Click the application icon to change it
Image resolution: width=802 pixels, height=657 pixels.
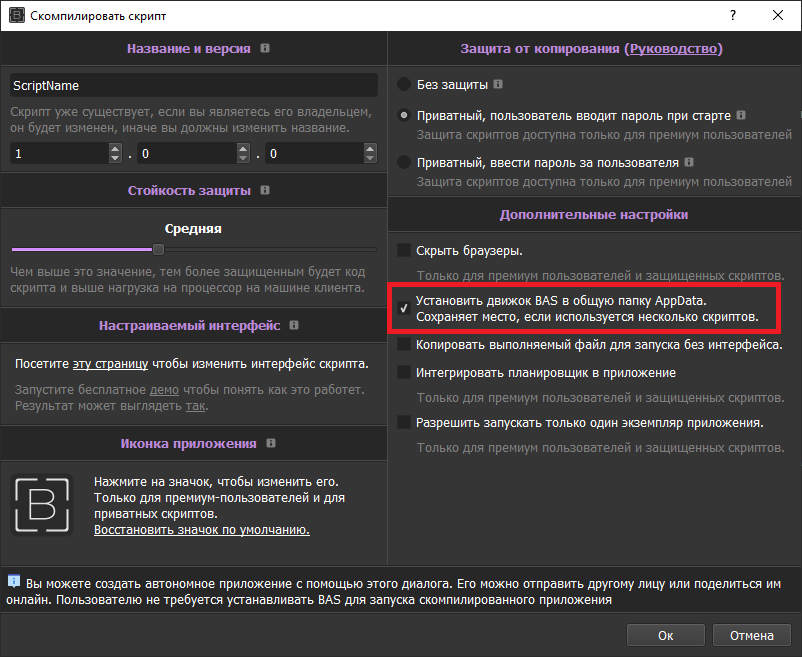coord(42,505)
